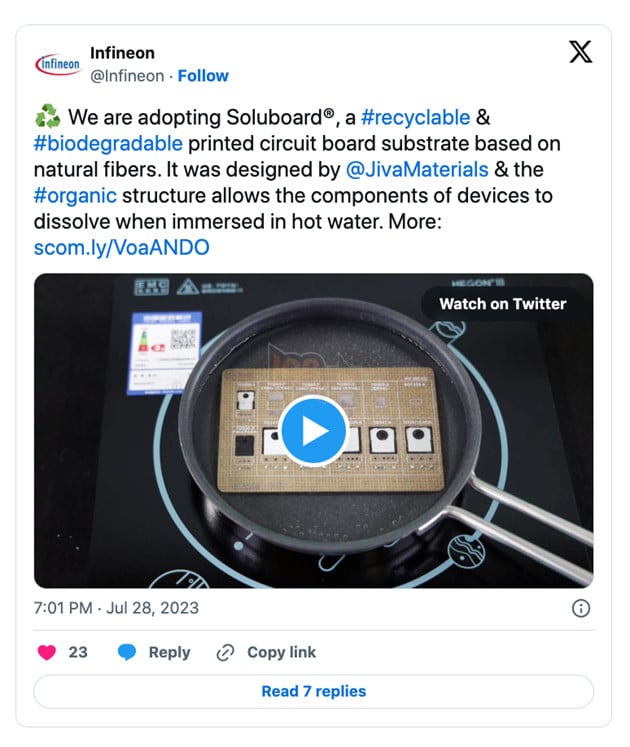This screenshot has height=747, width=630.
Task: Click the reply speech bubble icon
Action: click(127, 652)
